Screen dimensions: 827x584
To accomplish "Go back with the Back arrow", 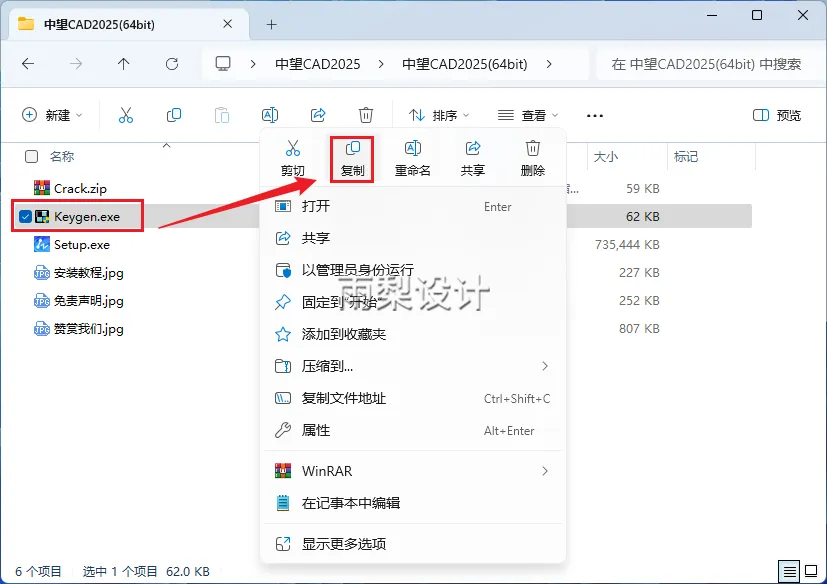I will tap(28, 64).
